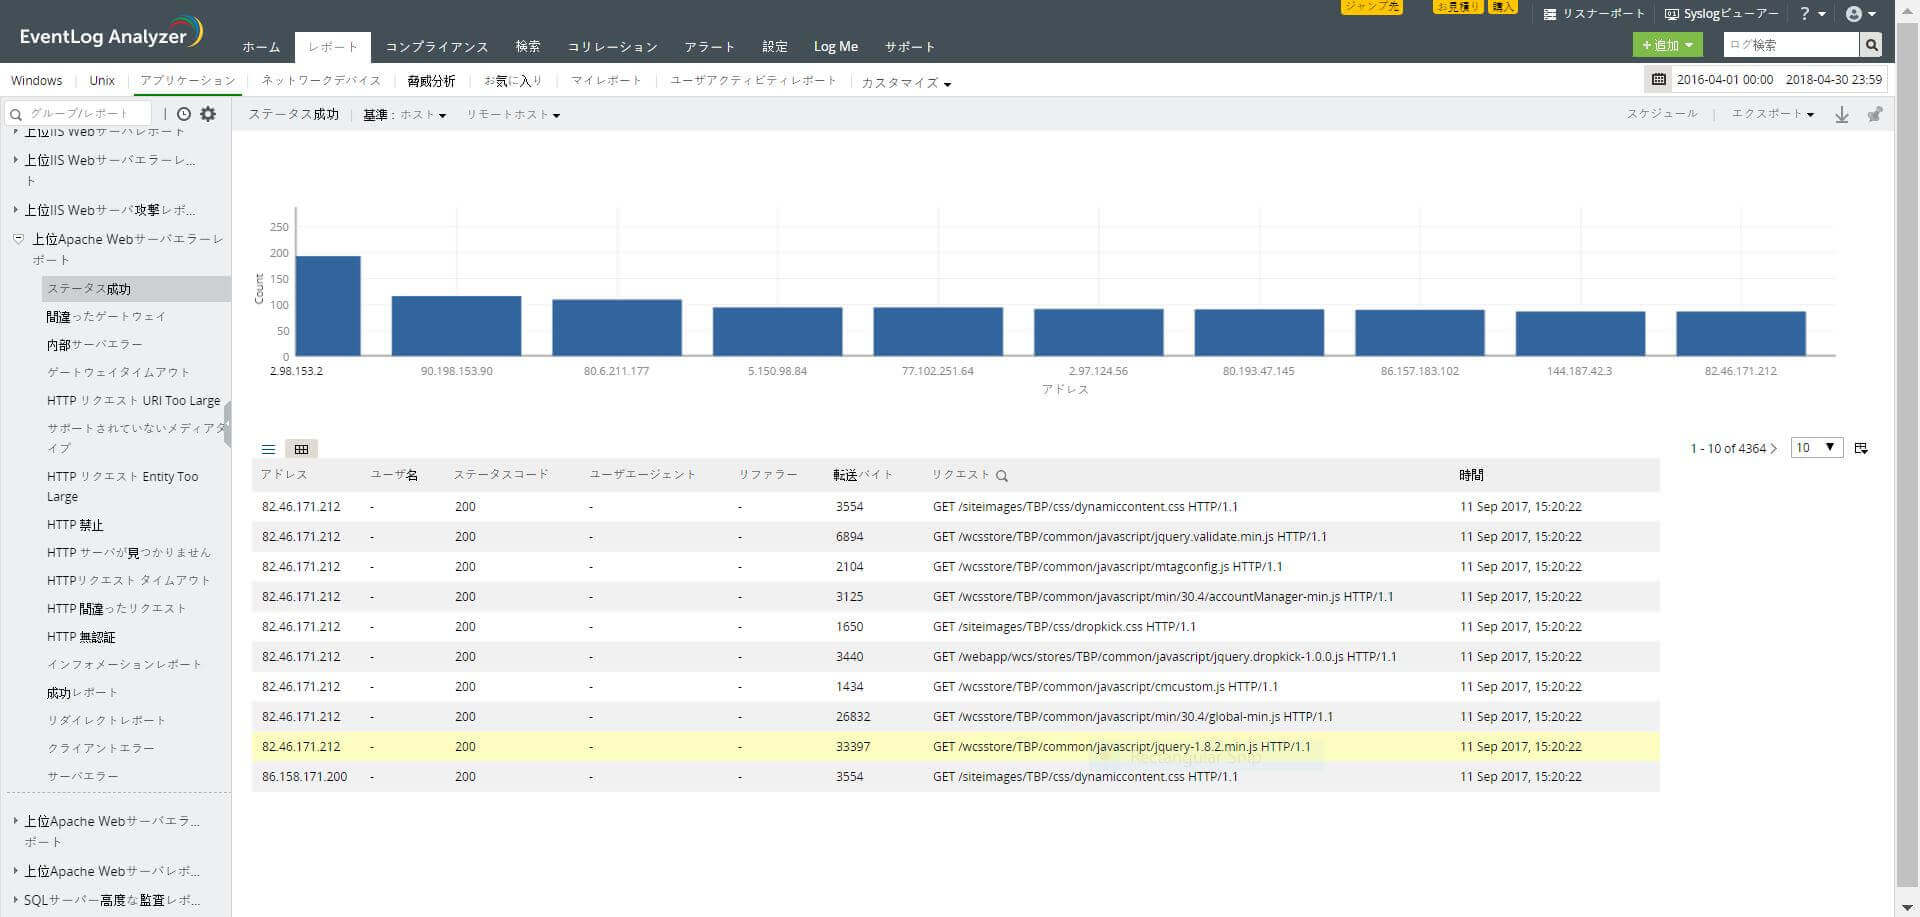Viewport: 1920px width, 917px height.
Task: Switch to grid table view toggle
Action: [x=301, y=449]
